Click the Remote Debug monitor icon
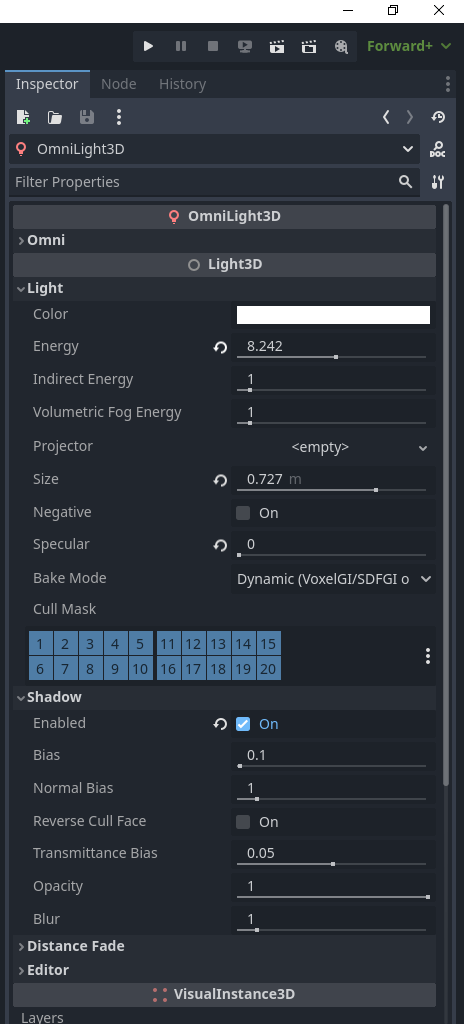This screenshot has width=464, height=1024. coord(244,46)
